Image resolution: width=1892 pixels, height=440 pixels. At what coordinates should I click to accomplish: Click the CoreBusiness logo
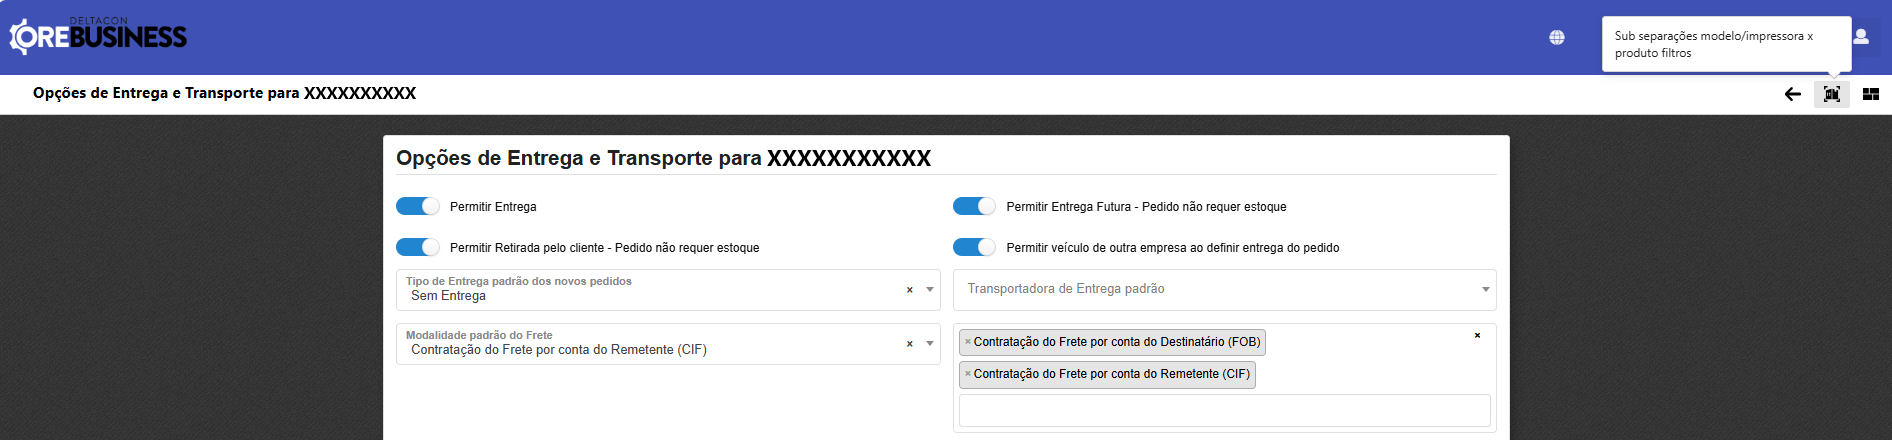[x=98, y=37]
